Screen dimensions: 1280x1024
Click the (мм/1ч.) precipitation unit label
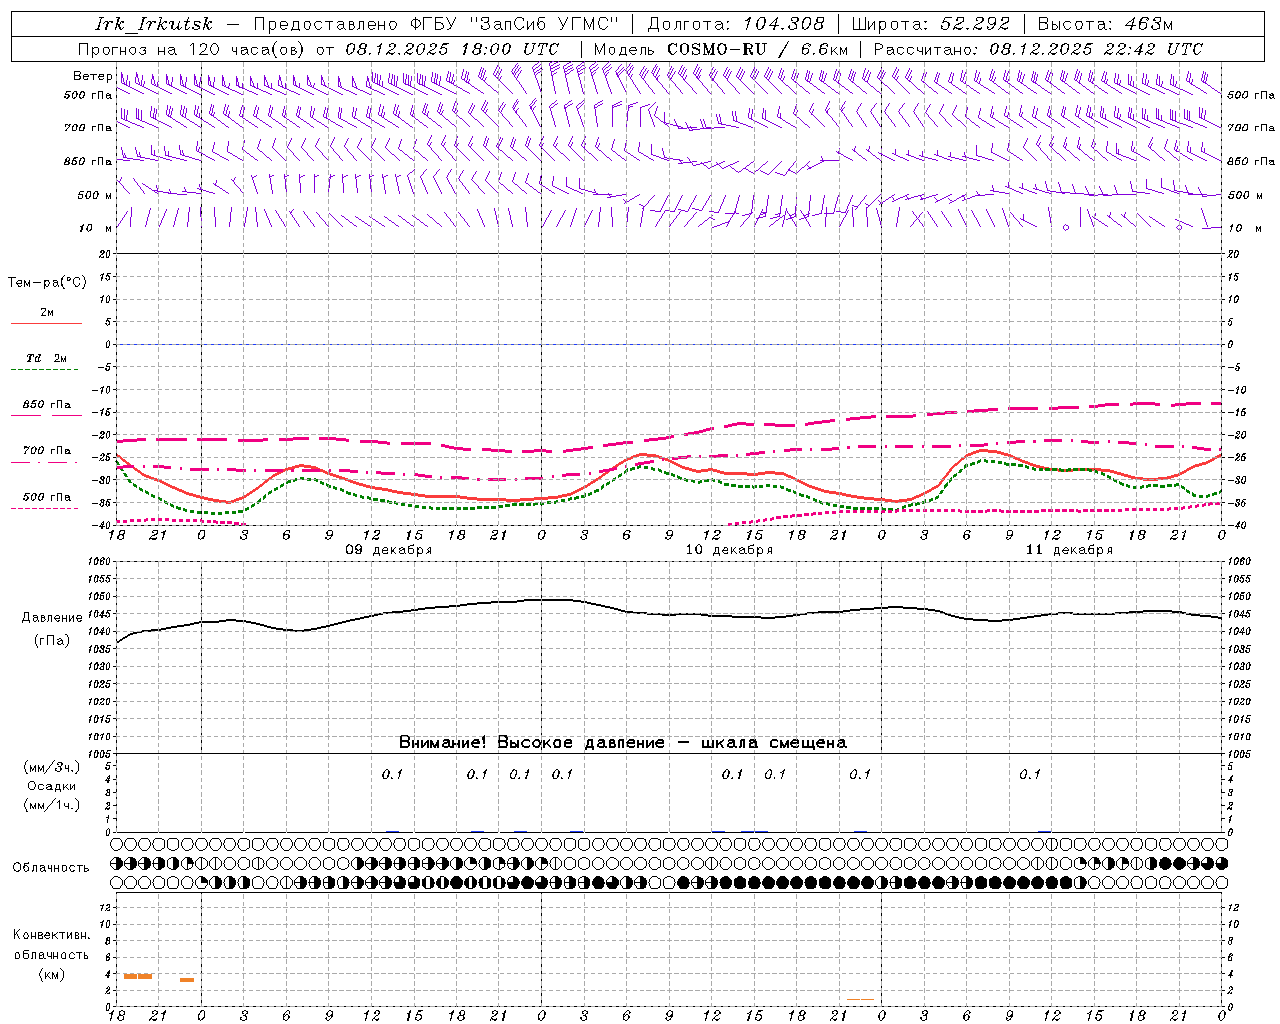(x=52, y=805)
